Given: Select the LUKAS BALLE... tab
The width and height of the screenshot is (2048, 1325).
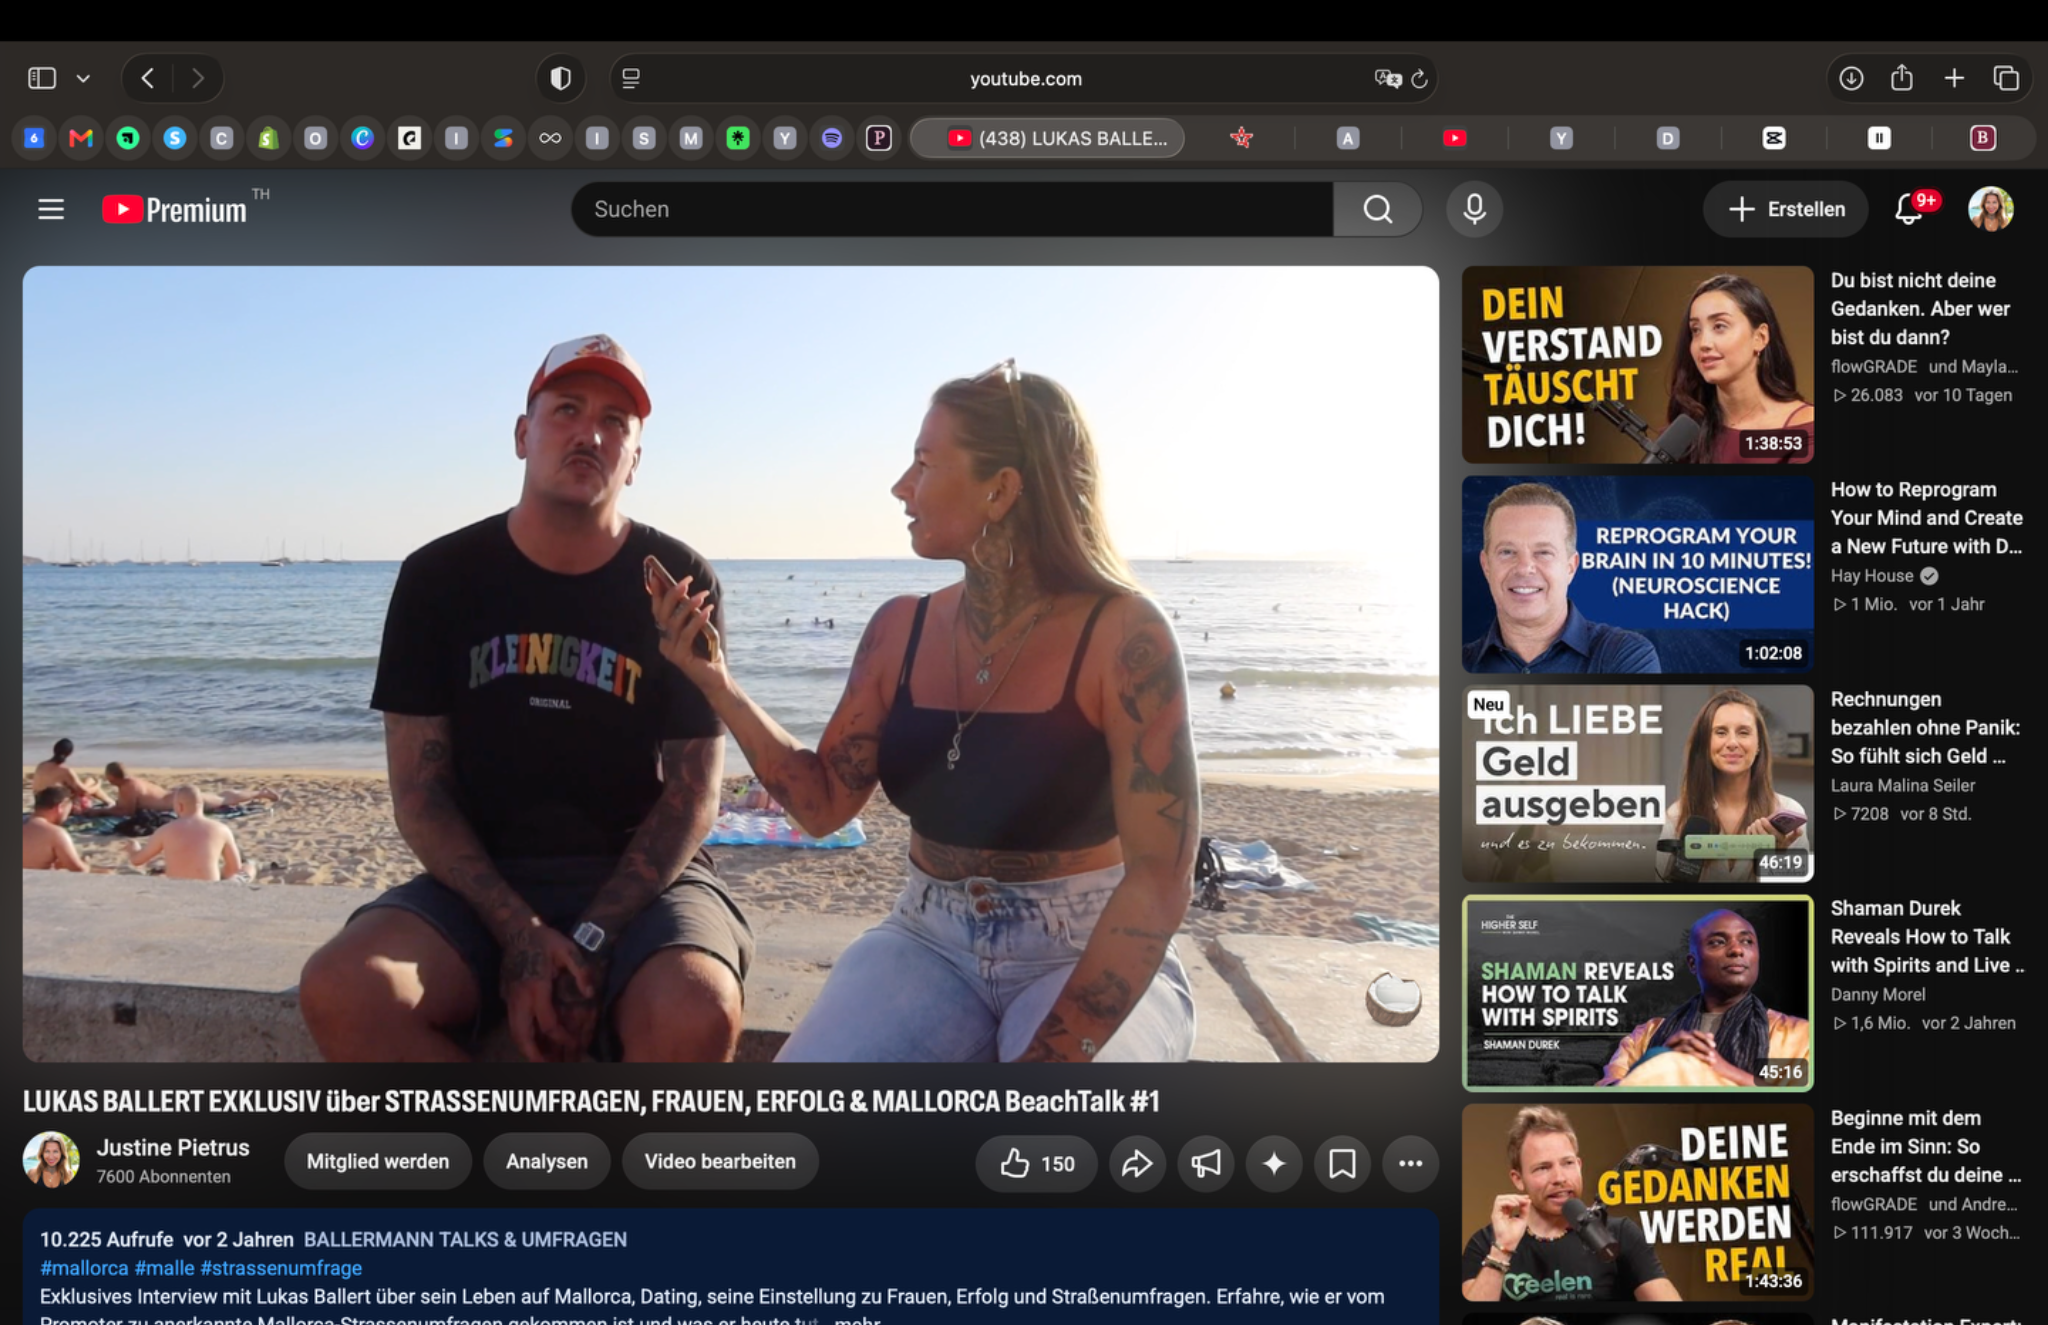Looking at the screenshot, I should tap(1047, 138).
